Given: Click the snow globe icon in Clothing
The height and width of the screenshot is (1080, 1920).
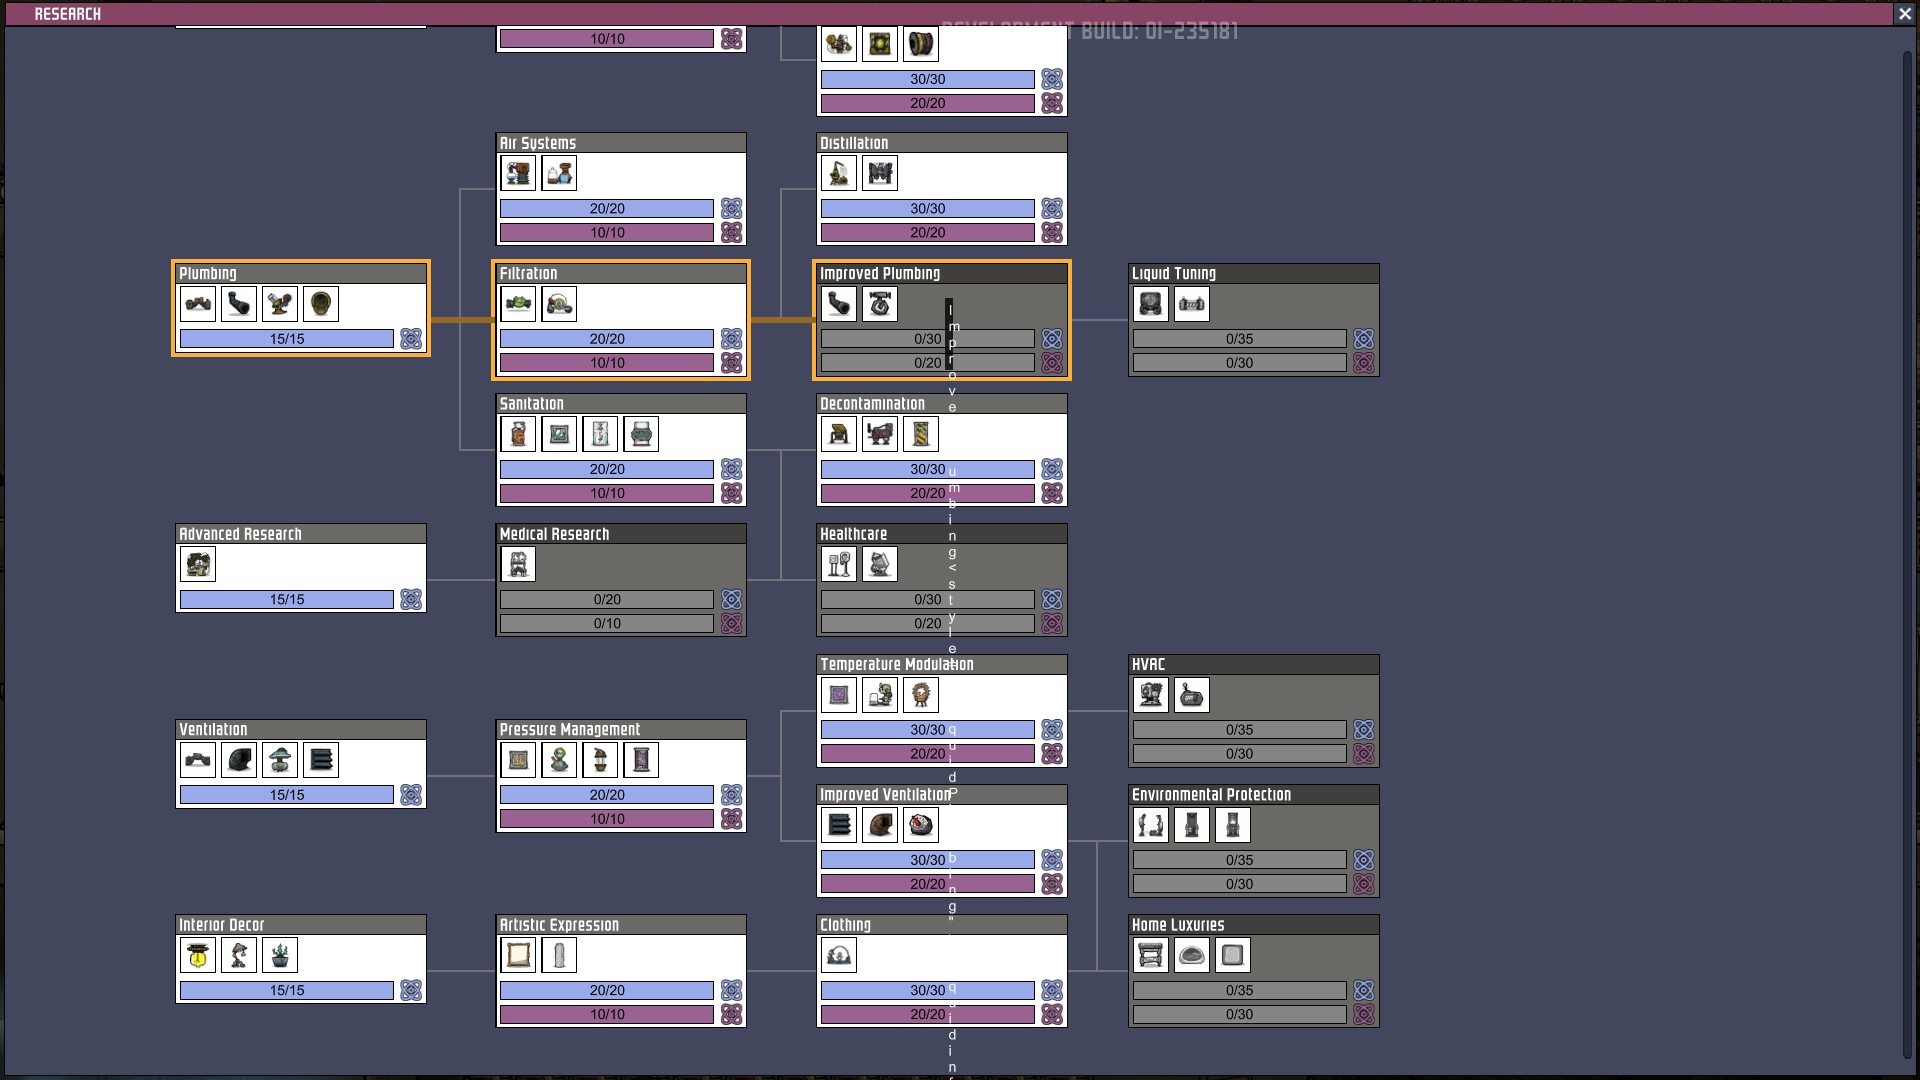Looking at the screenshot, I should pos(839,955).
